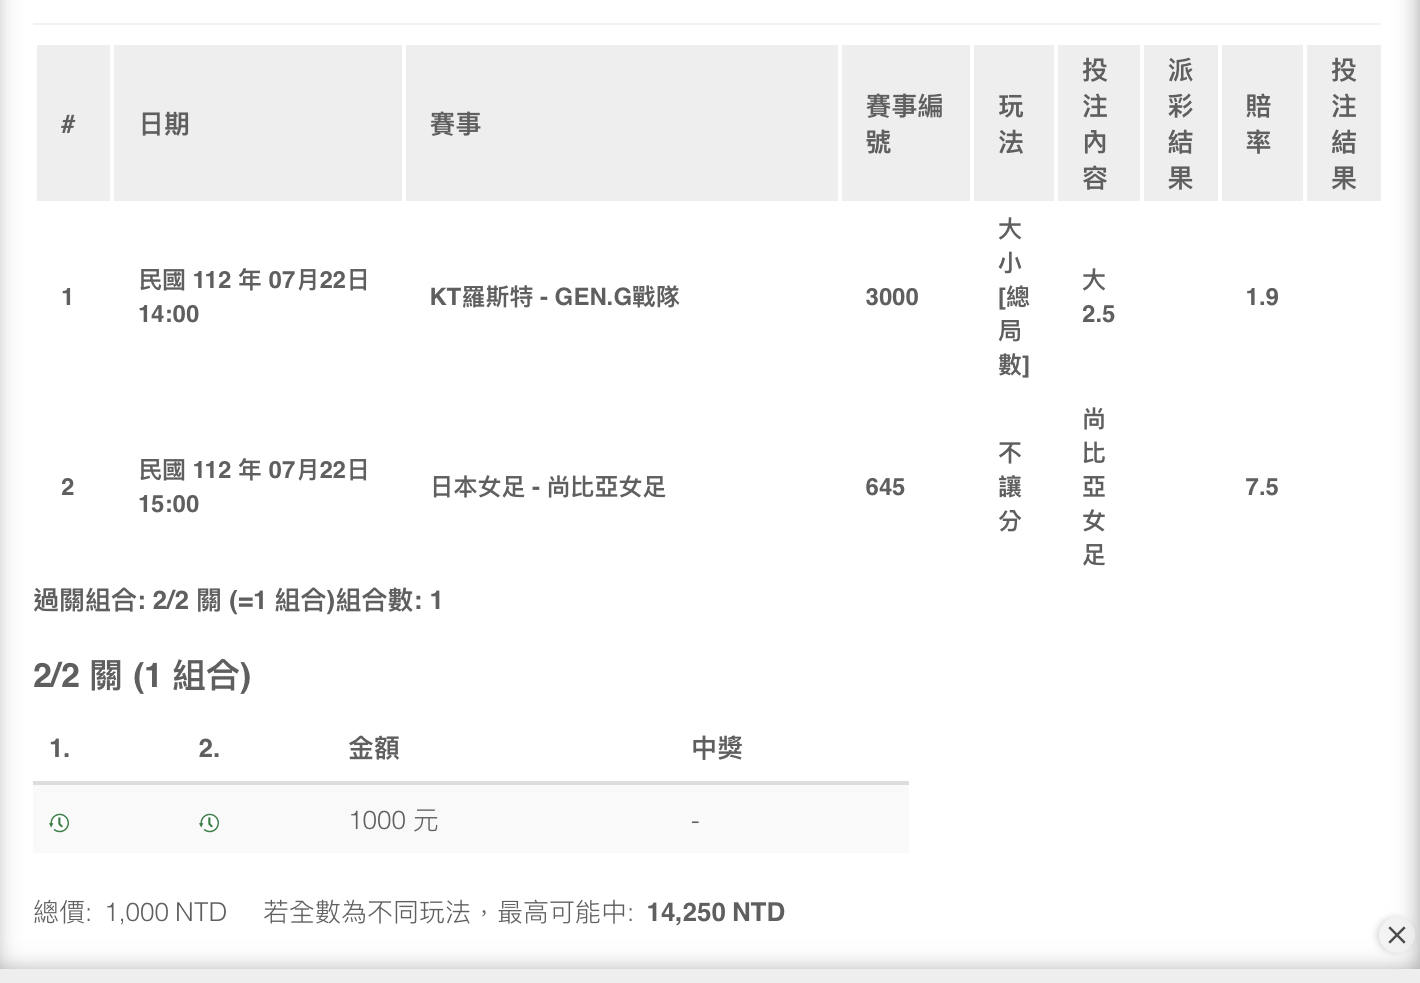Click the 賽事編號 column header
The height and width of the screenshot is (983, 1420).
tap(904, 124)
